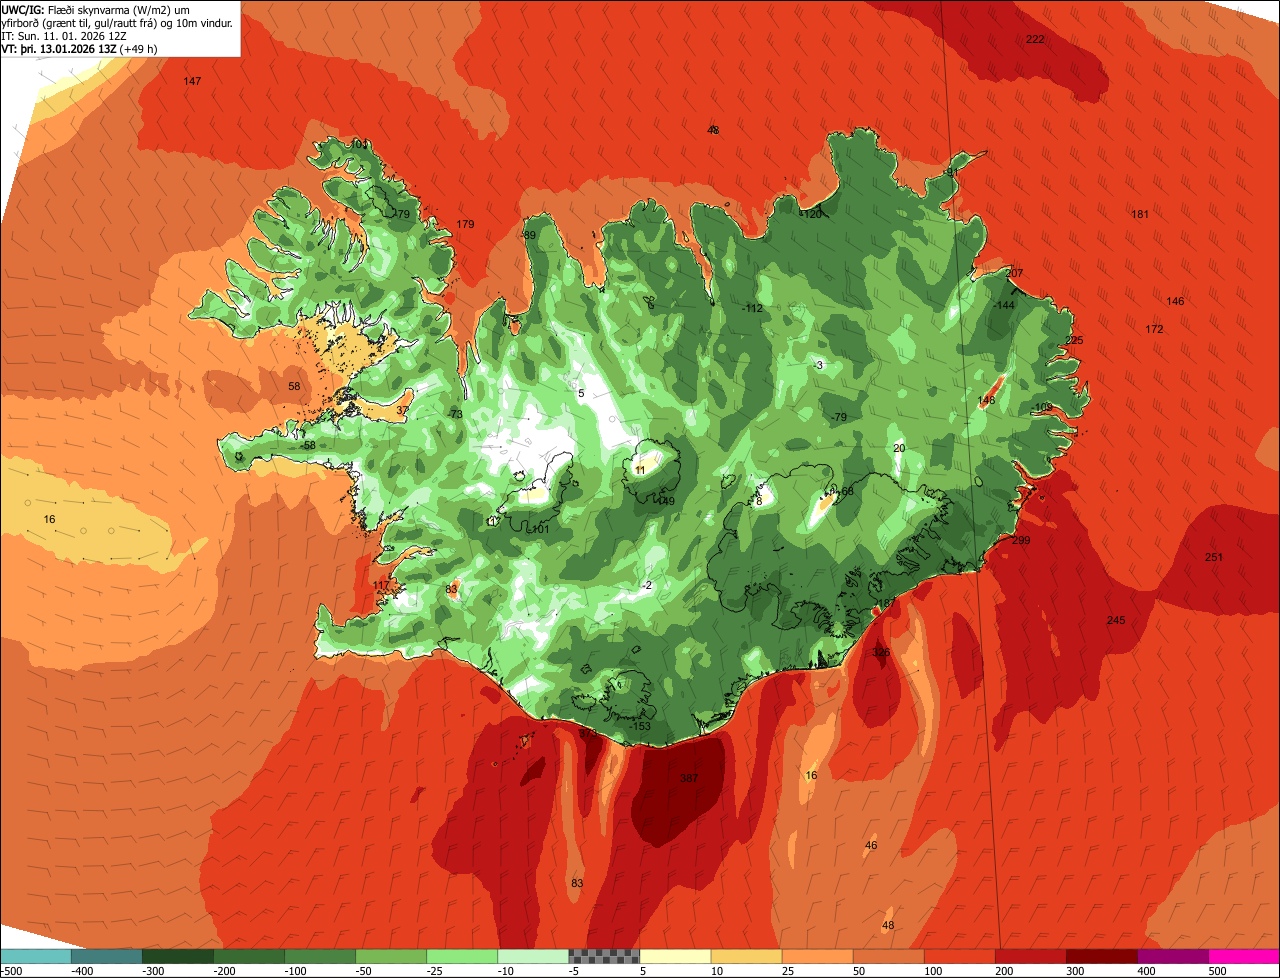The image size is (1280, 978).
Task: Click the map value 251 over the sea
Action: (1213, 557)
